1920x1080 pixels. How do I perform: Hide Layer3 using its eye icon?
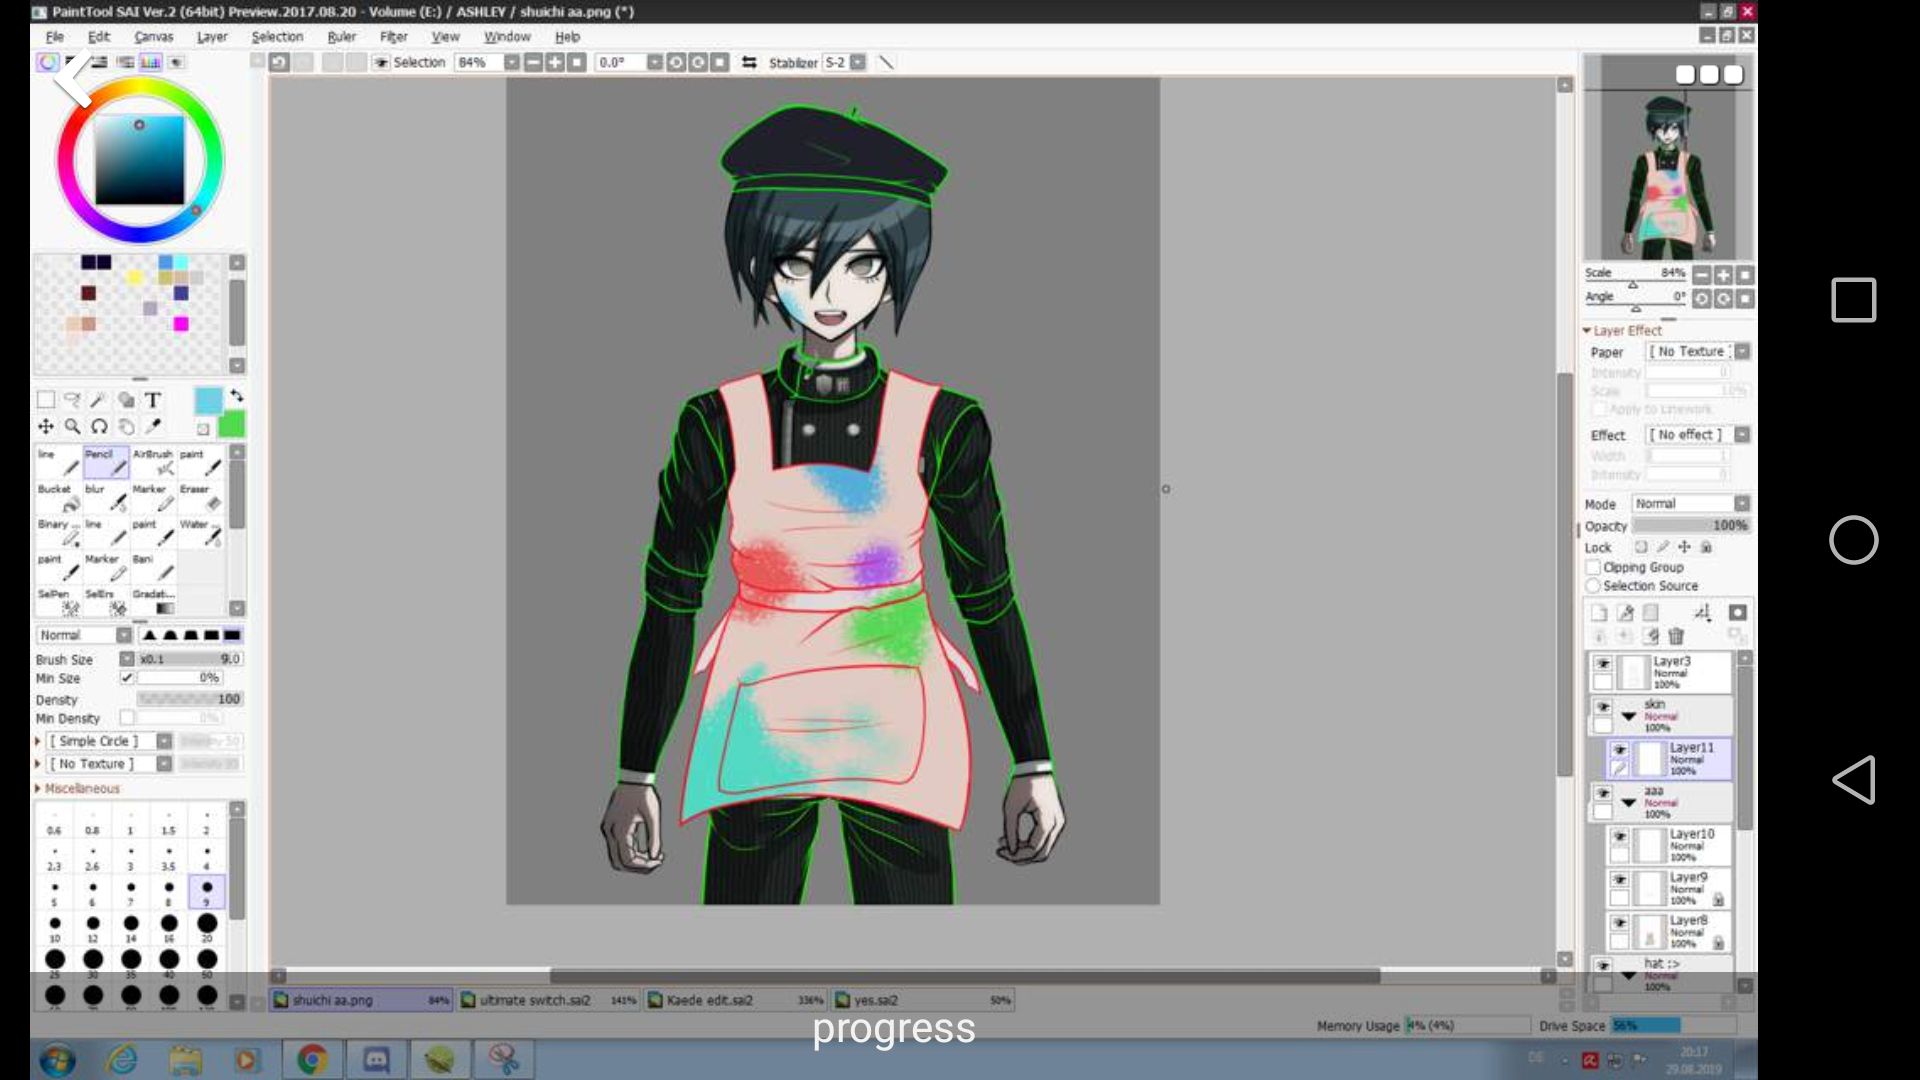(x=1602, y=664)
